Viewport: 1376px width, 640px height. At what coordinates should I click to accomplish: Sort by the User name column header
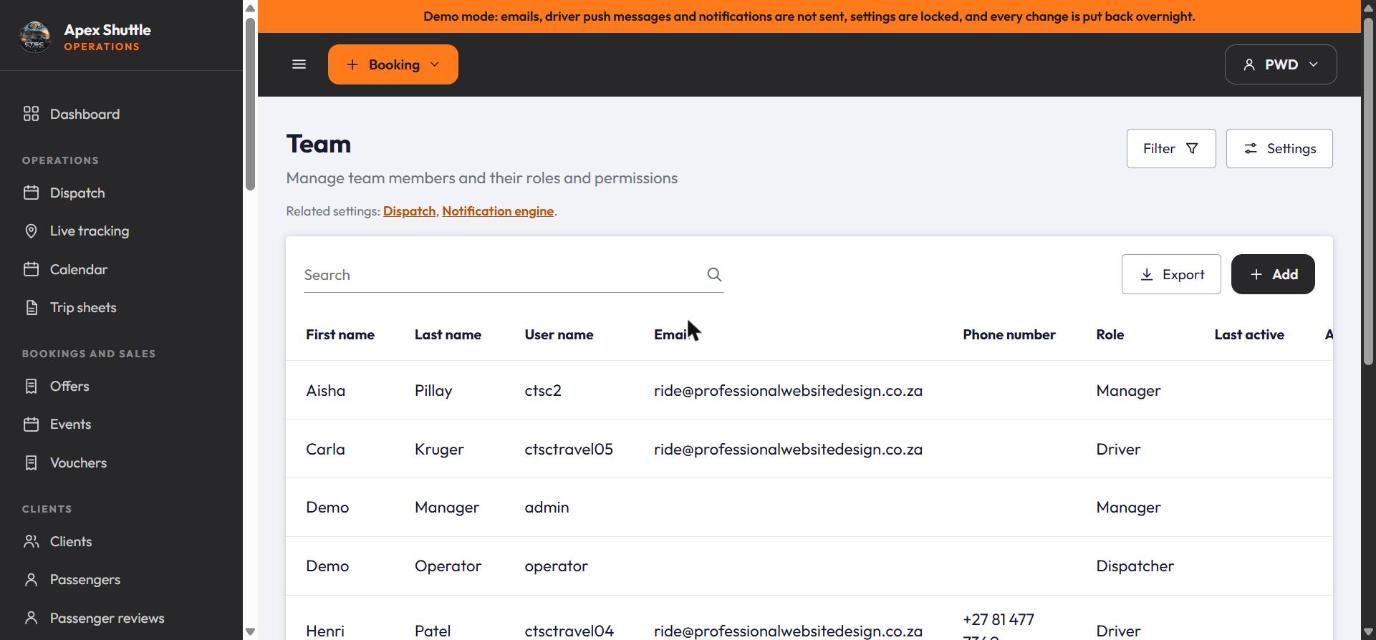click(559, 334)
